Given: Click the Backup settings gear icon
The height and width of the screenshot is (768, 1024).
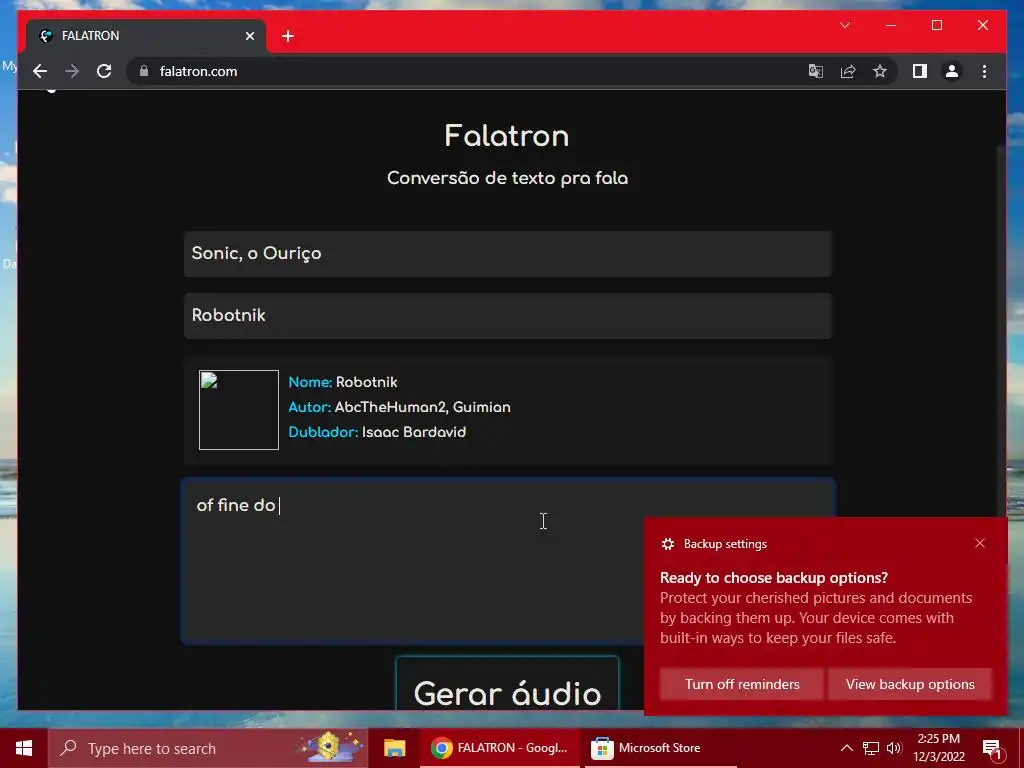Looking at the screenshot, I should coord(667,543).
